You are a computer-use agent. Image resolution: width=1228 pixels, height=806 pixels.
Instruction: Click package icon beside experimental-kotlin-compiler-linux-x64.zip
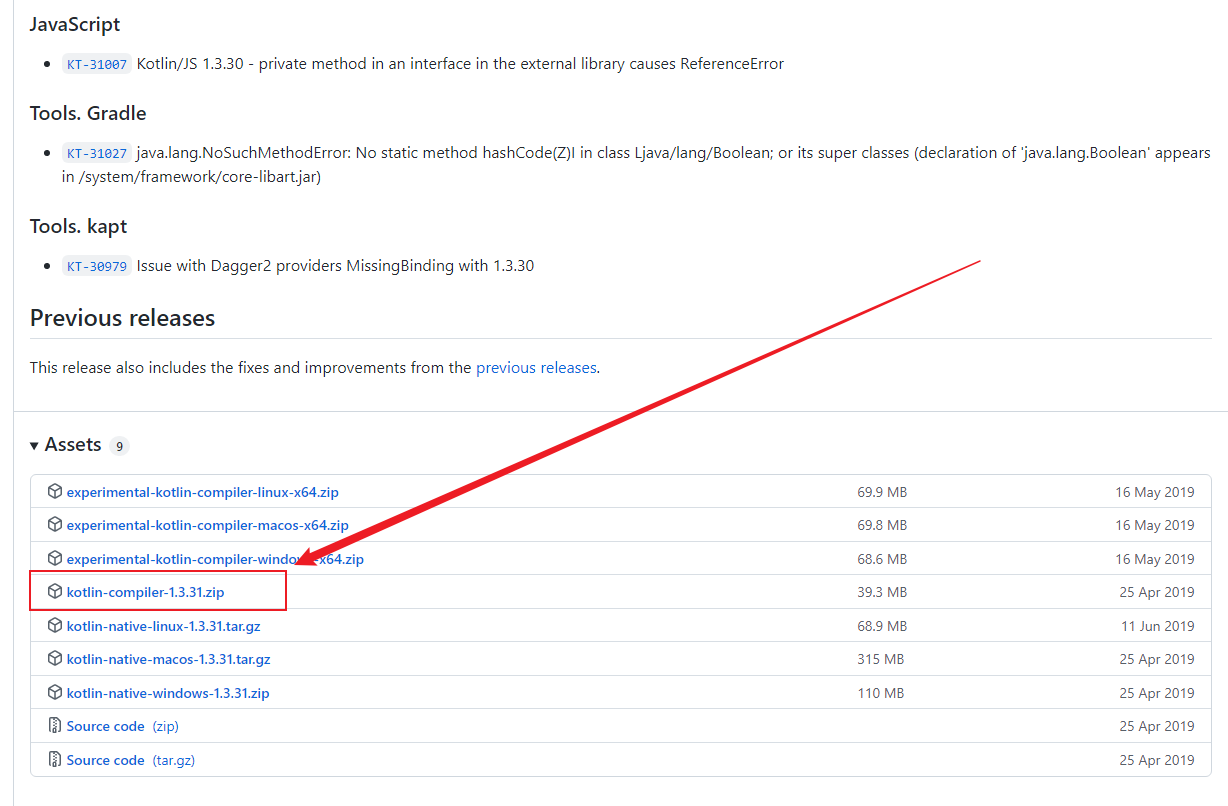pos(55,492)
